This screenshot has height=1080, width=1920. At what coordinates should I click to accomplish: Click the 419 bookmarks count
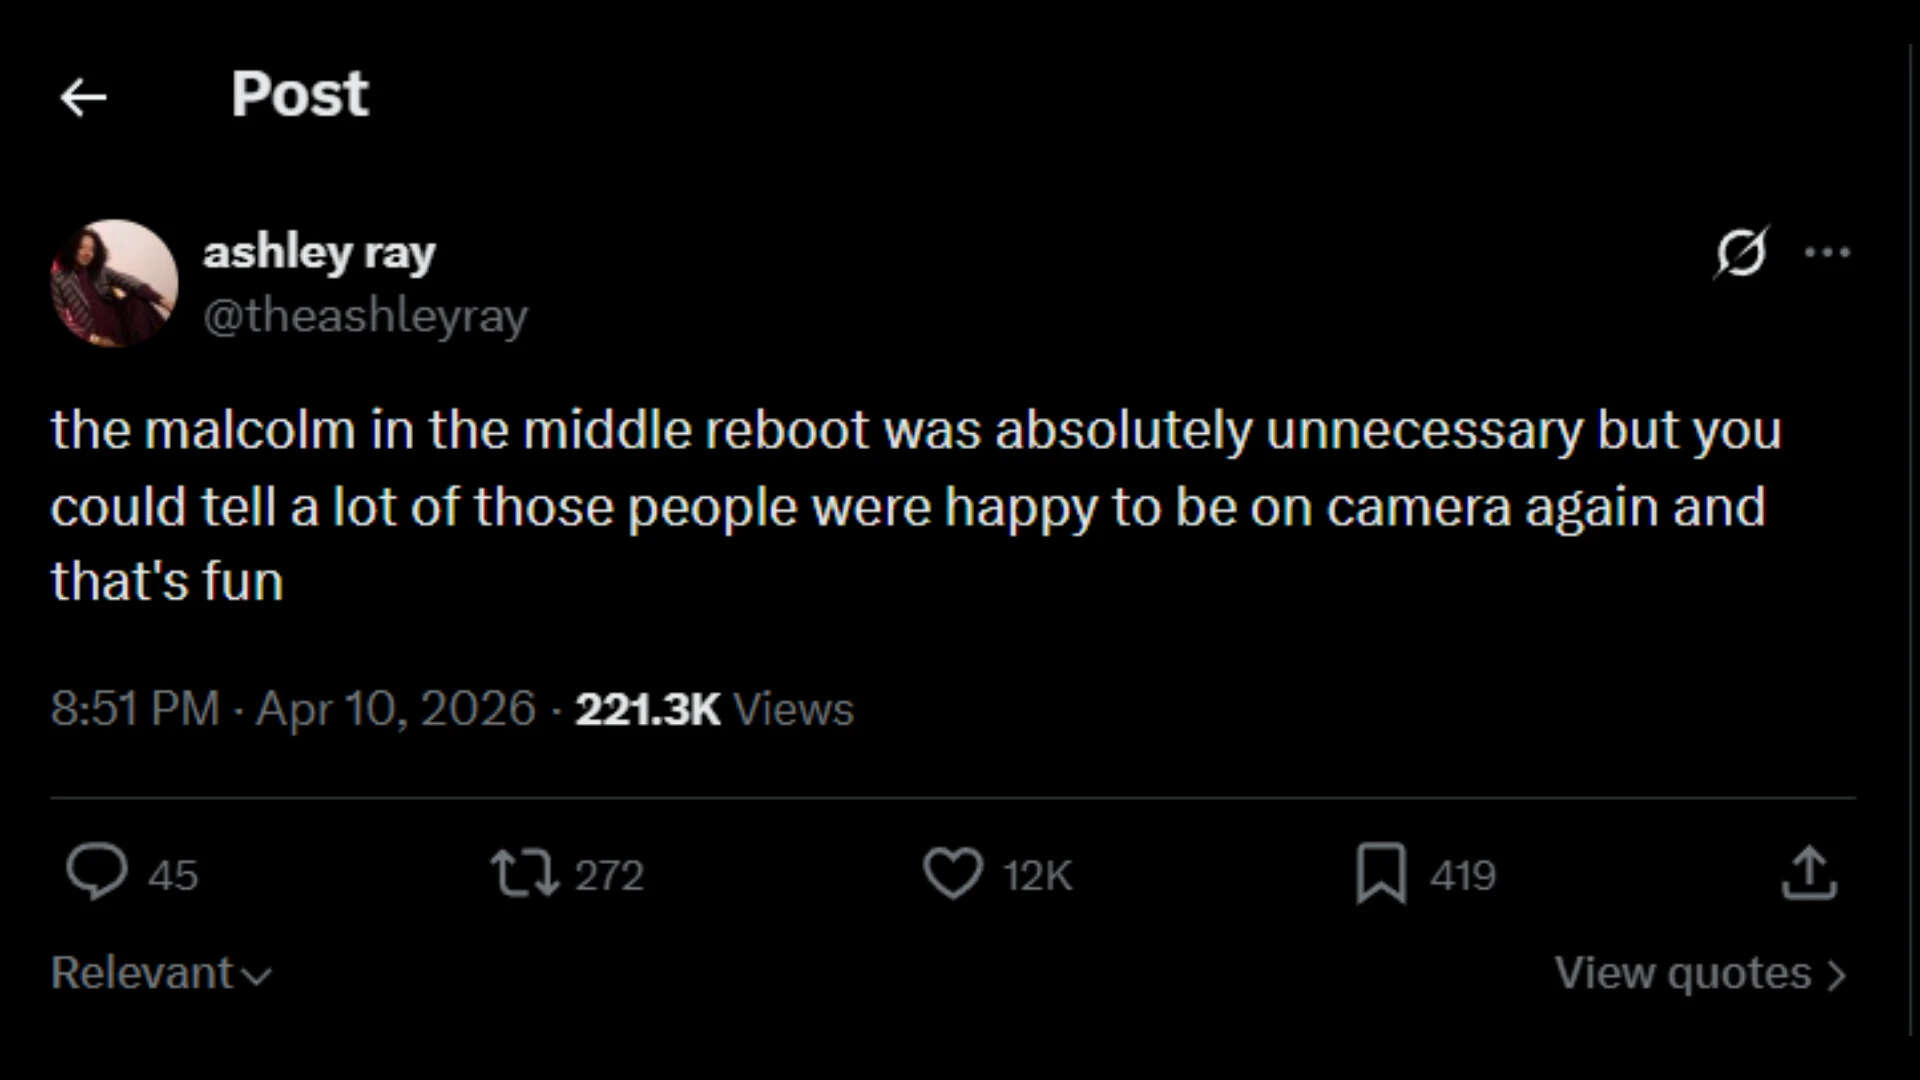tap(1463, 875)
